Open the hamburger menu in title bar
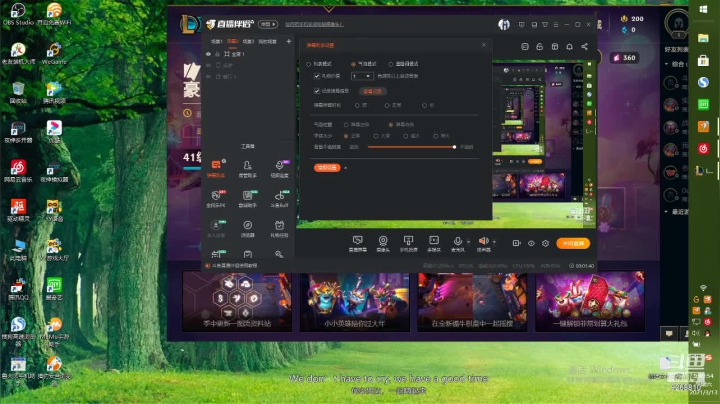The width and height of the screenshot is (720, 404). [x=556, y=24]
